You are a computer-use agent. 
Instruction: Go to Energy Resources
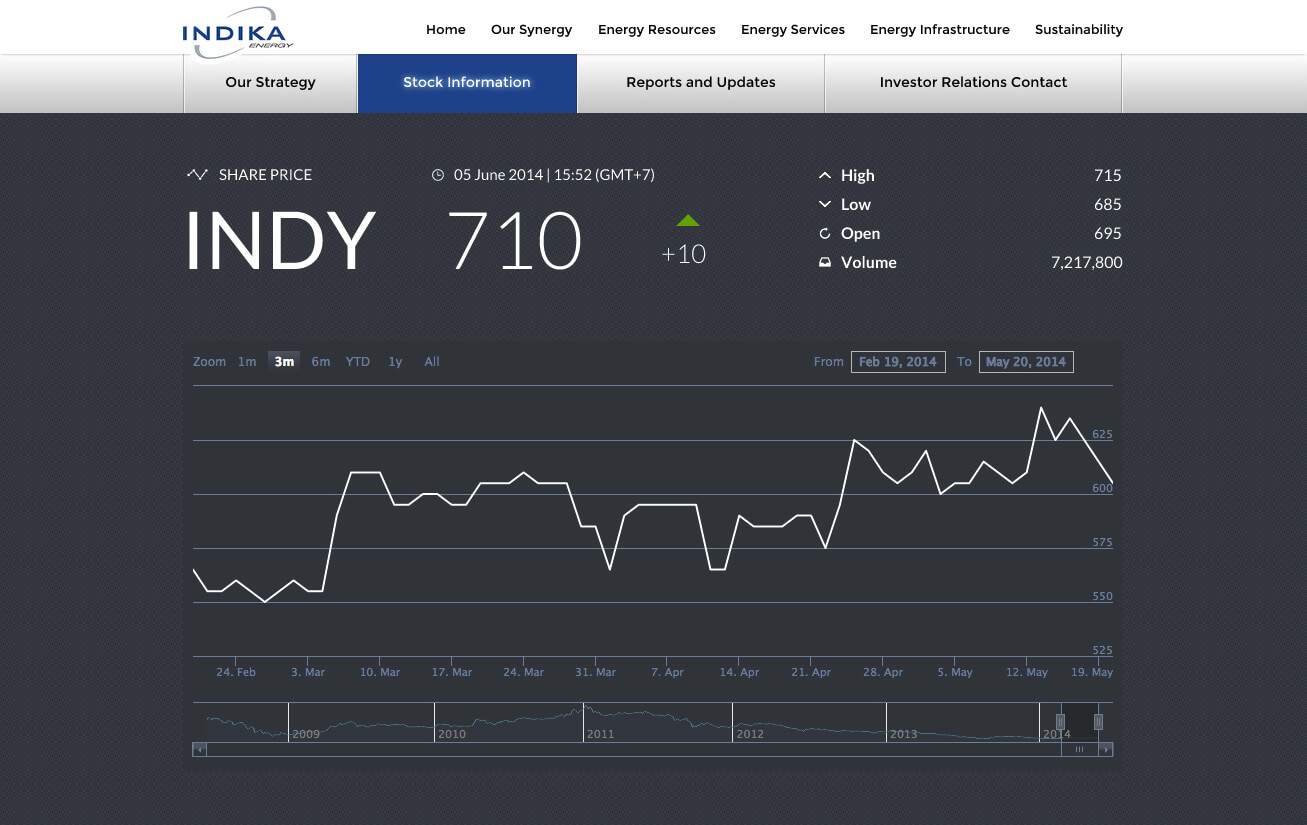tap(657, 30)
